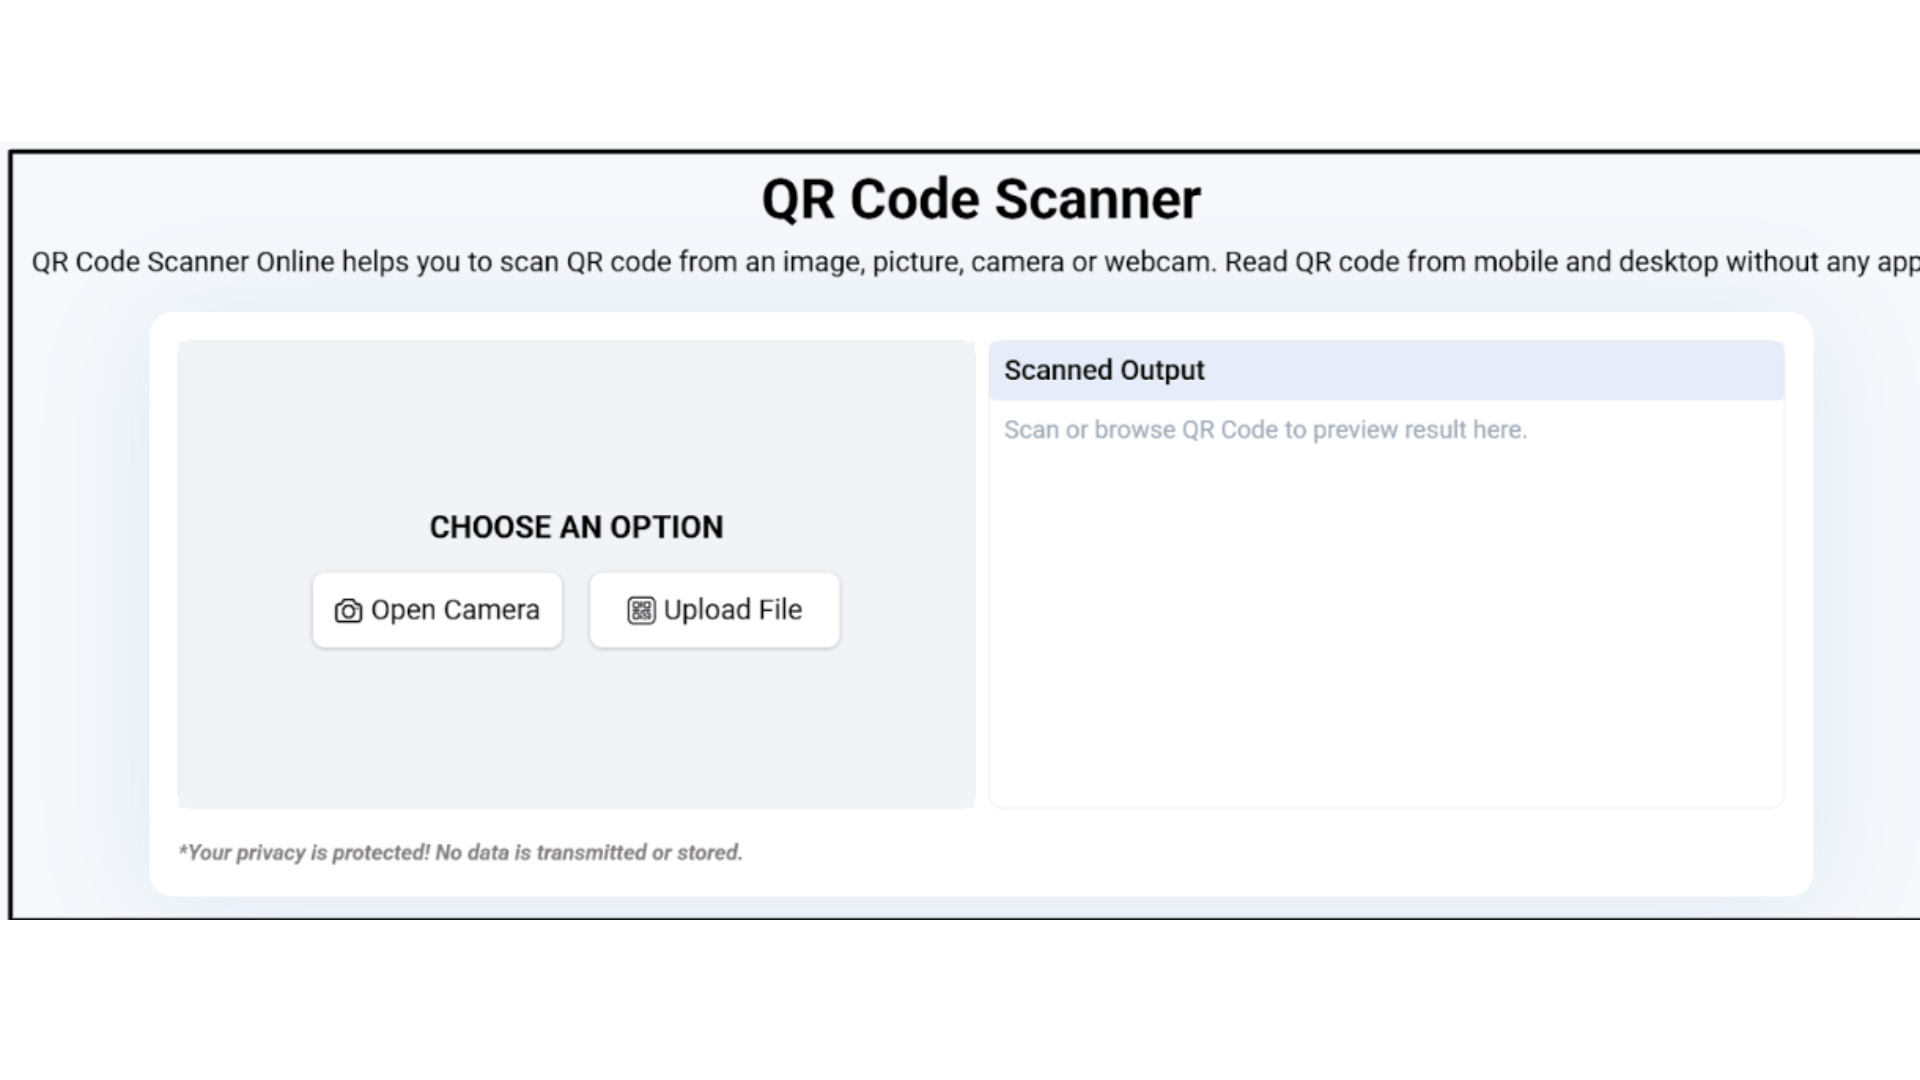Screen dimensions: 1920x1080
Task: Click the scan result preview area
Action: (1385, 600)
